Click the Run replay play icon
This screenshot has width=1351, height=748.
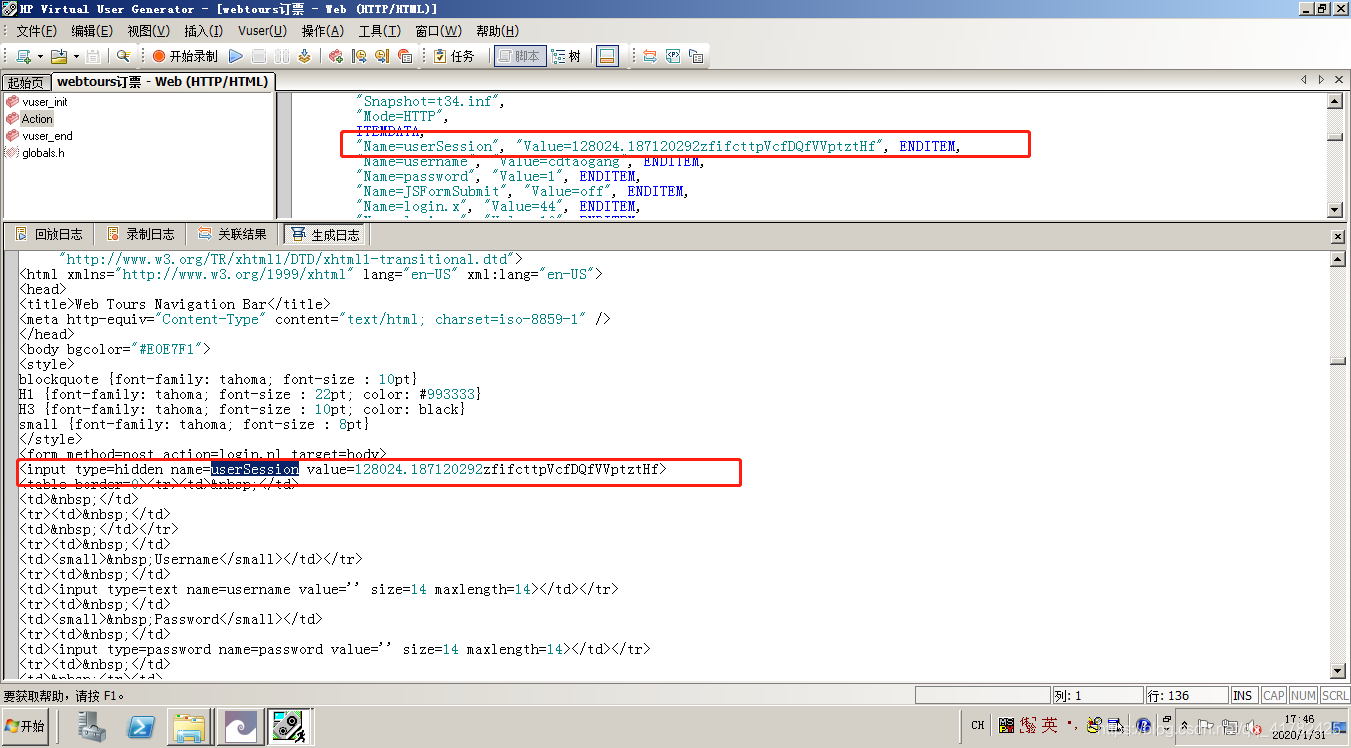236,56
